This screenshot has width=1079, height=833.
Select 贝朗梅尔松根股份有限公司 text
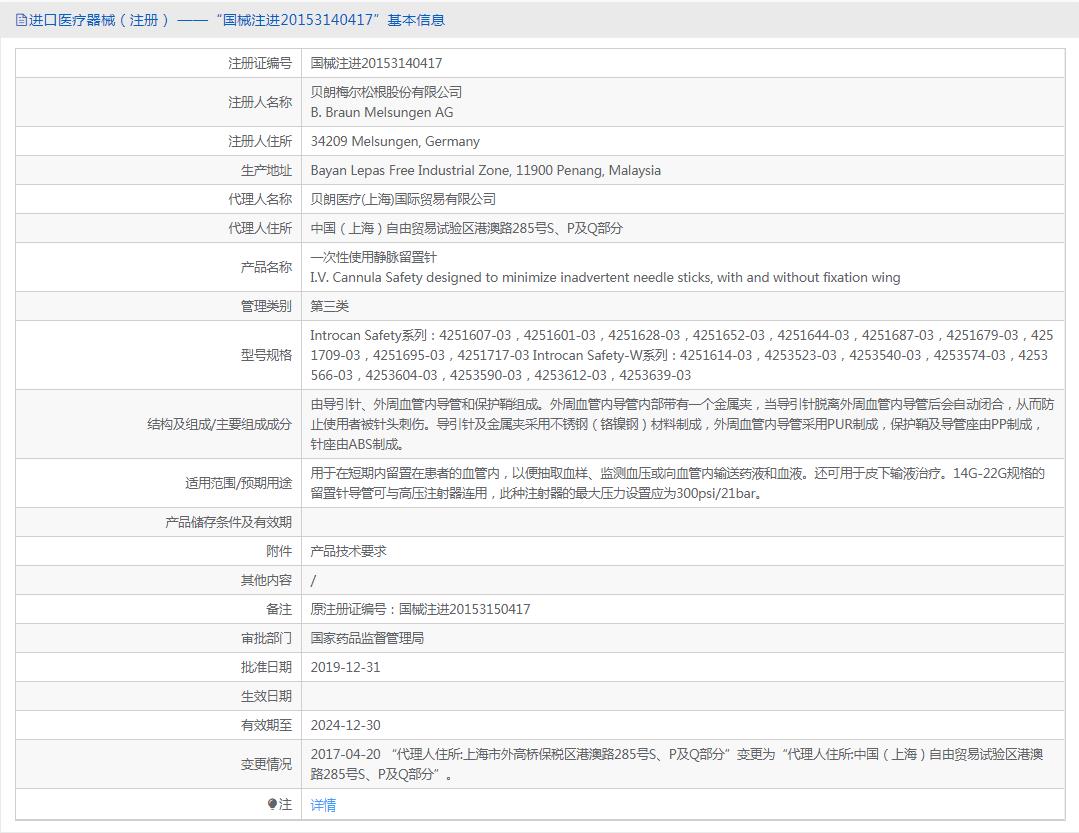386,92
